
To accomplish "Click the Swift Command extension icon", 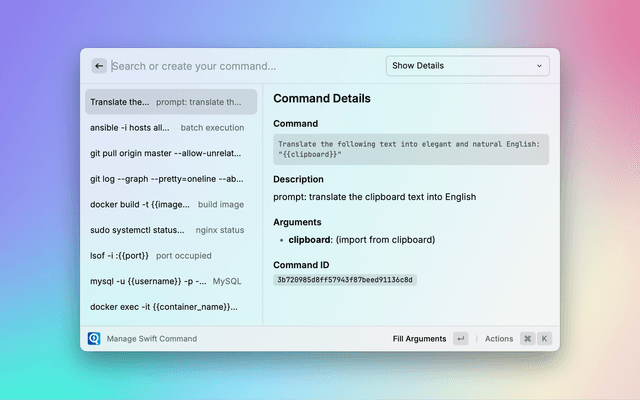I will tap(94, 339).
